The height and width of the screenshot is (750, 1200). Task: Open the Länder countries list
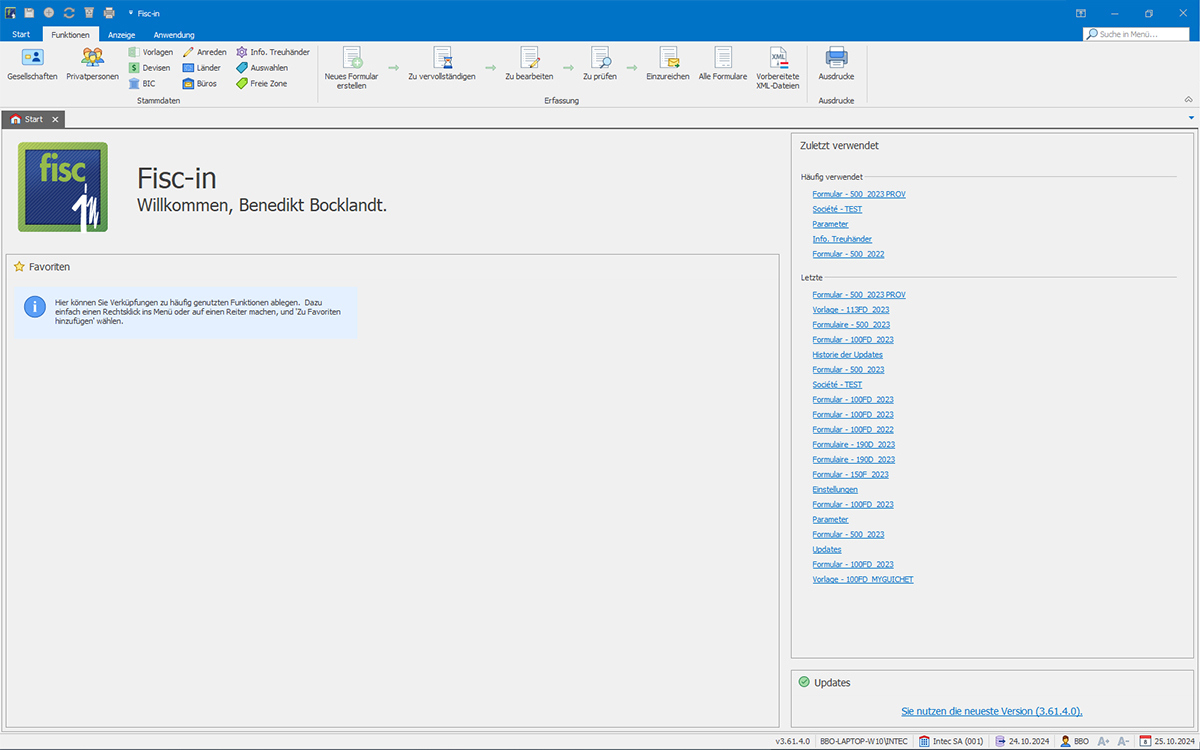[201, 68]
